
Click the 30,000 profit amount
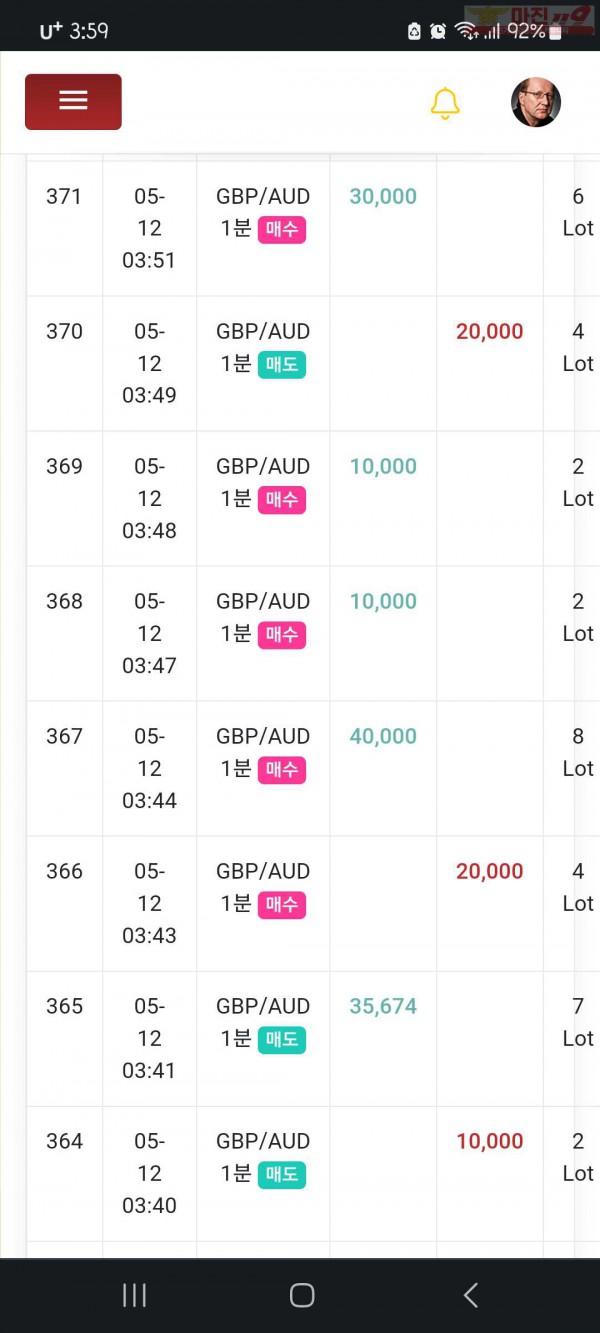tap(383, 196)
